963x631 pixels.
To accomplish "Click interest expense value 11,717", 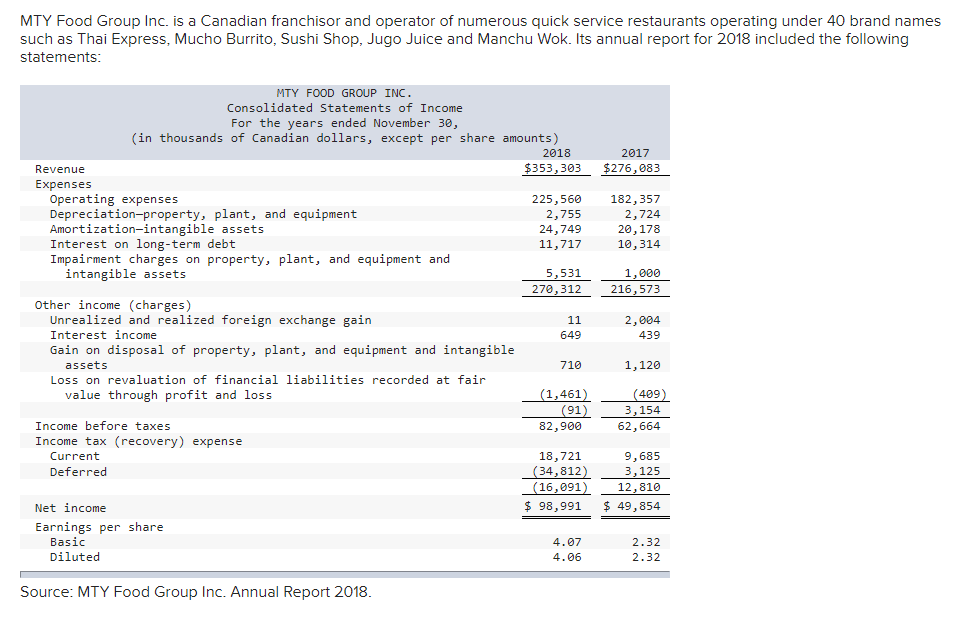I will point(559,244).
